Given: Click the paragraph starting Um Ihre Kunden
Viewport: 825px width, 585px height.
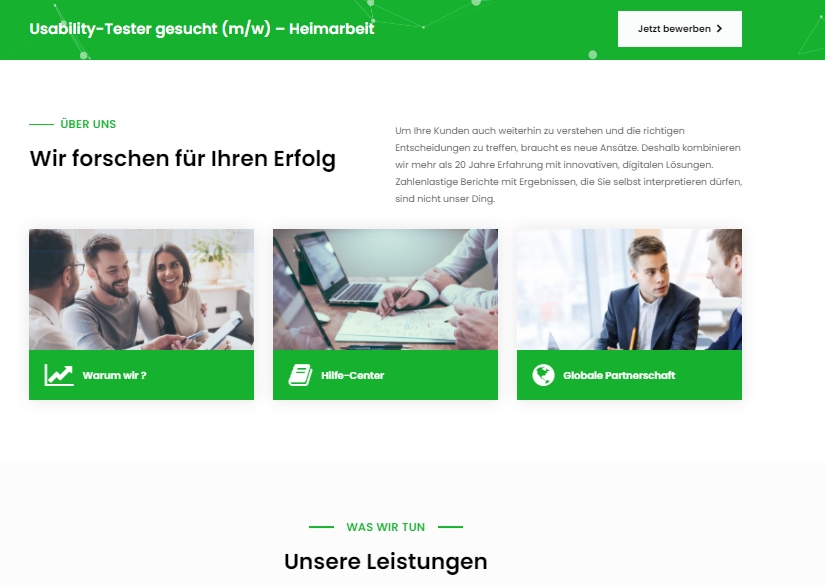Looking at the screenshot, I should click(x=569, y=165).
